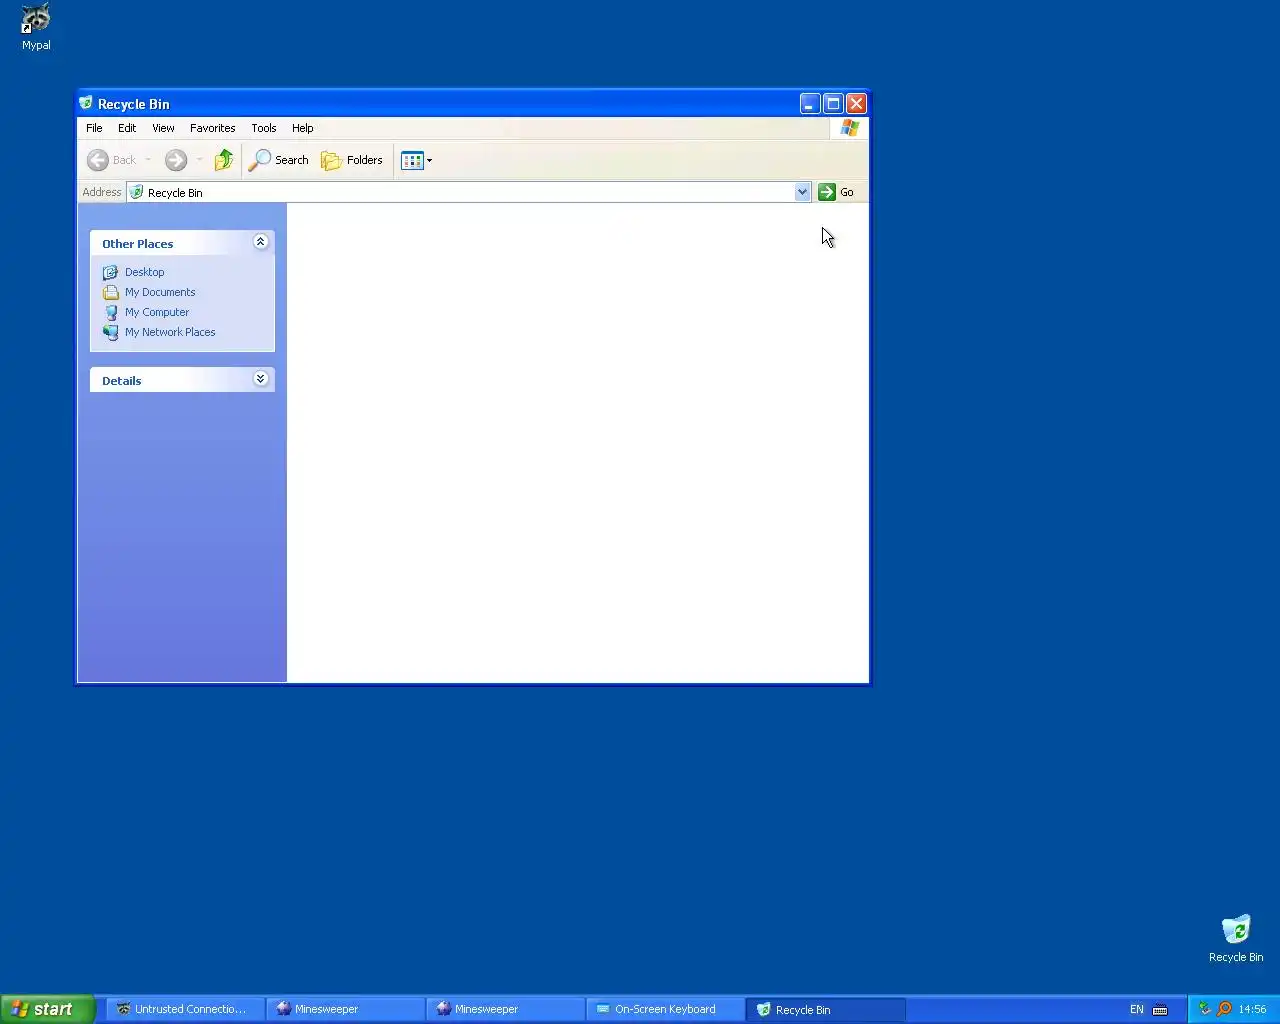Open the Favorites menu
Image resolution: width=1280 pixels, height=1024 pixels.
[213, 128]
